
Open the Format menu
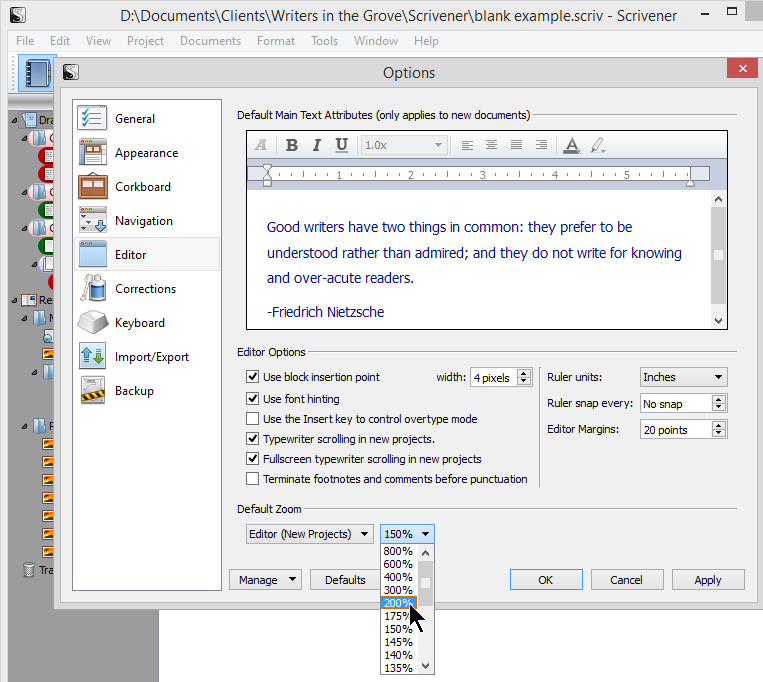(x=275, y=41)
